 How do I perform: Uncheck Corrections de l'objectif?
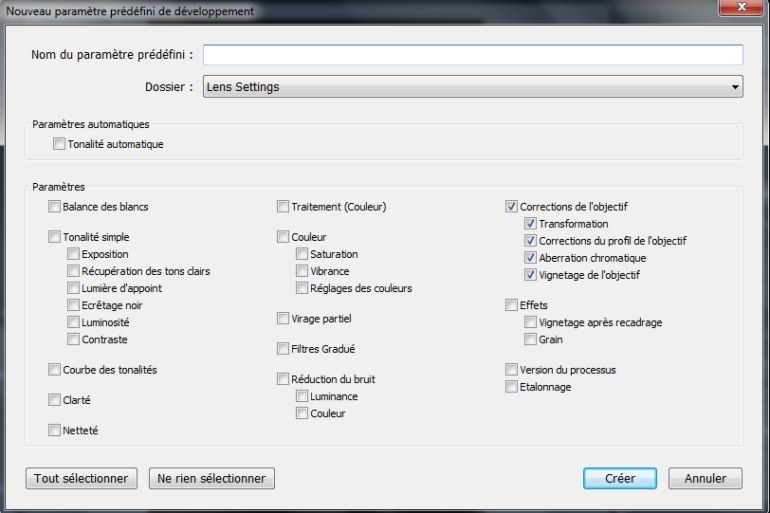(512, 207)
